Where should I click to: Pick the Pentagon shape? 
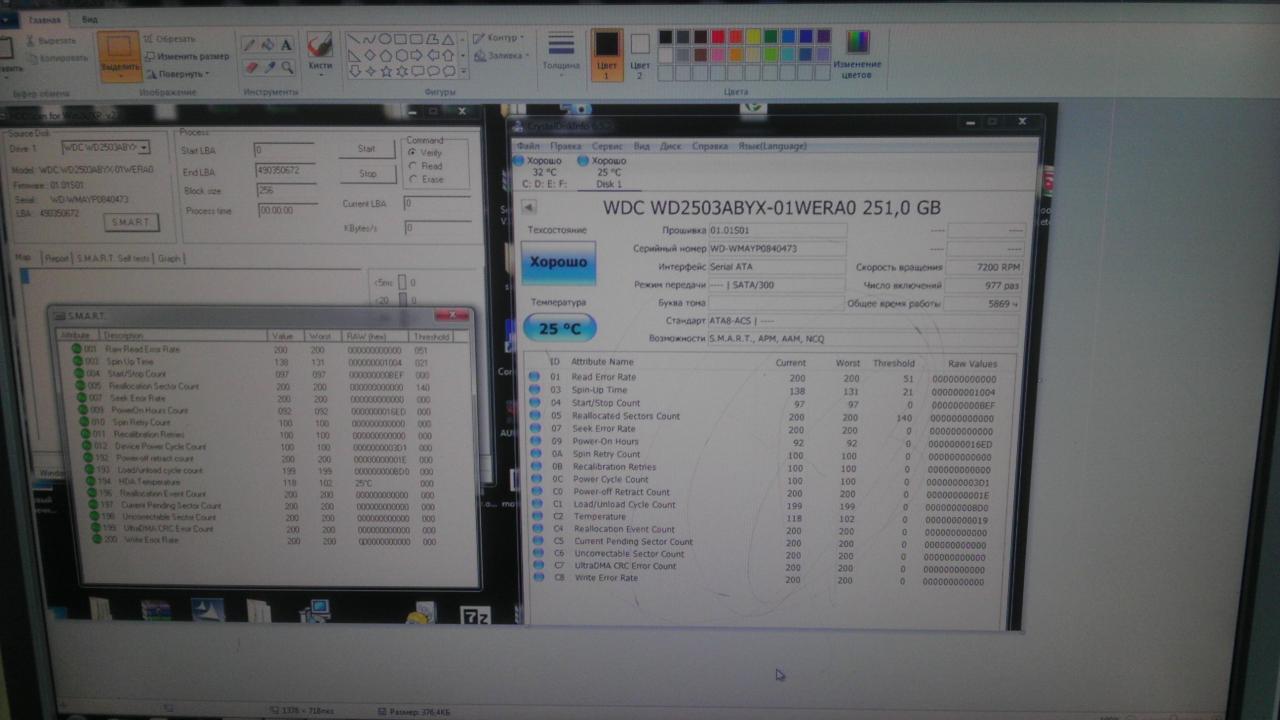386,55
